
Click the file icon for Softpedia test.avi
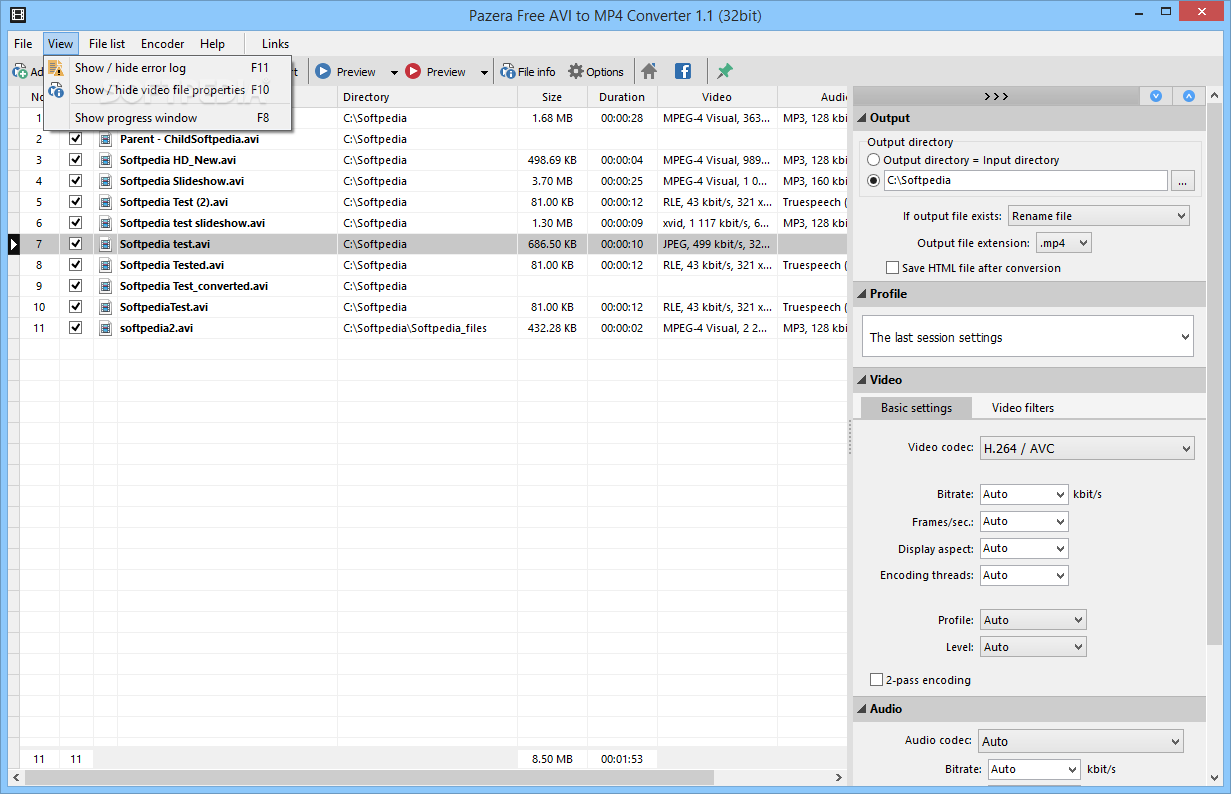point(105,244)
